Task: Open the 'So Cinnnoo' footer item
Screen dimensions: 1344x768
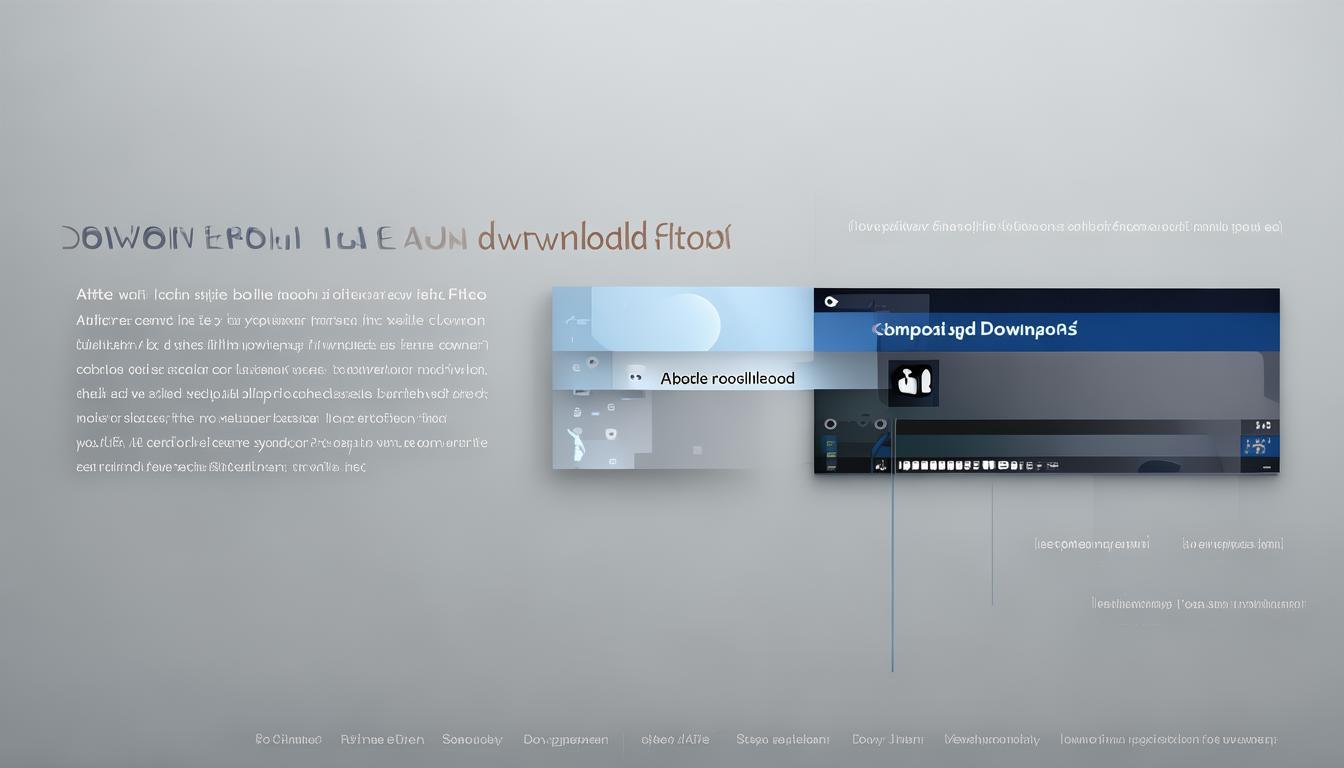Action: pyautogui.click(x=288, y=740)
